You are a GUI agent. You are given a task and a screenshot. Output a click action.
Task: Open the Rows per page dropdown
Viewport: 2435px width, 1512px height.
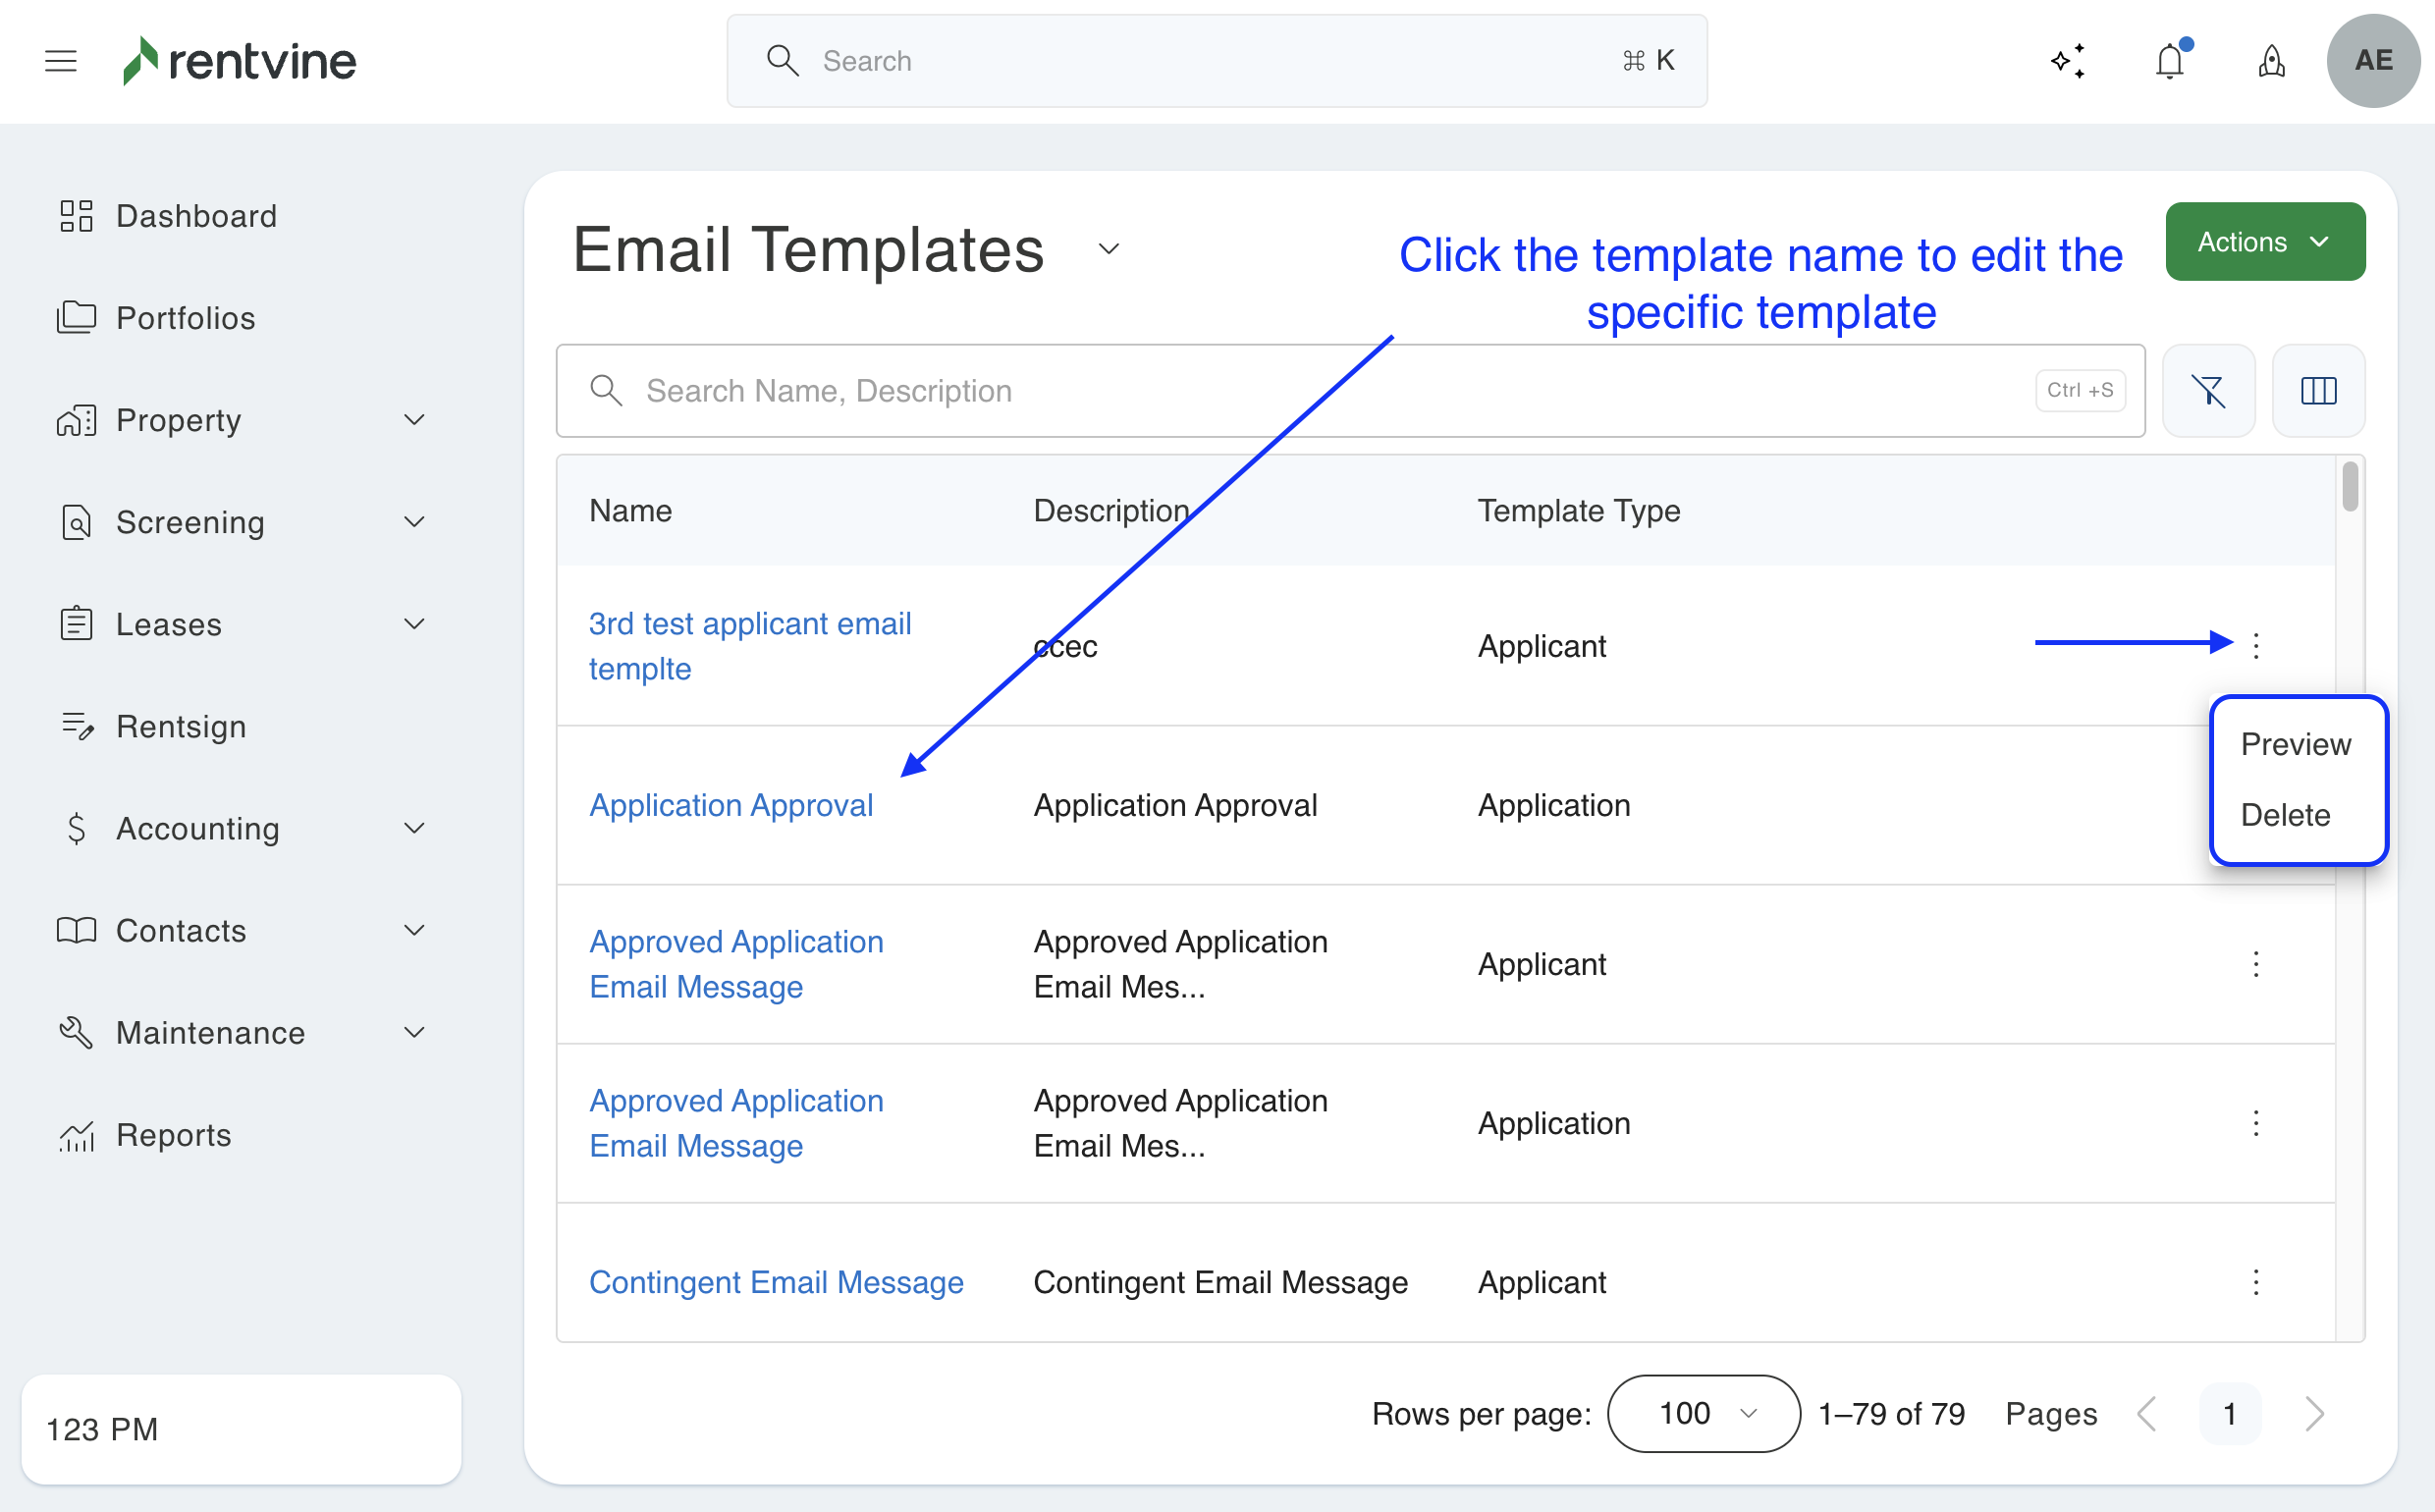(x=1703, y=1413)
